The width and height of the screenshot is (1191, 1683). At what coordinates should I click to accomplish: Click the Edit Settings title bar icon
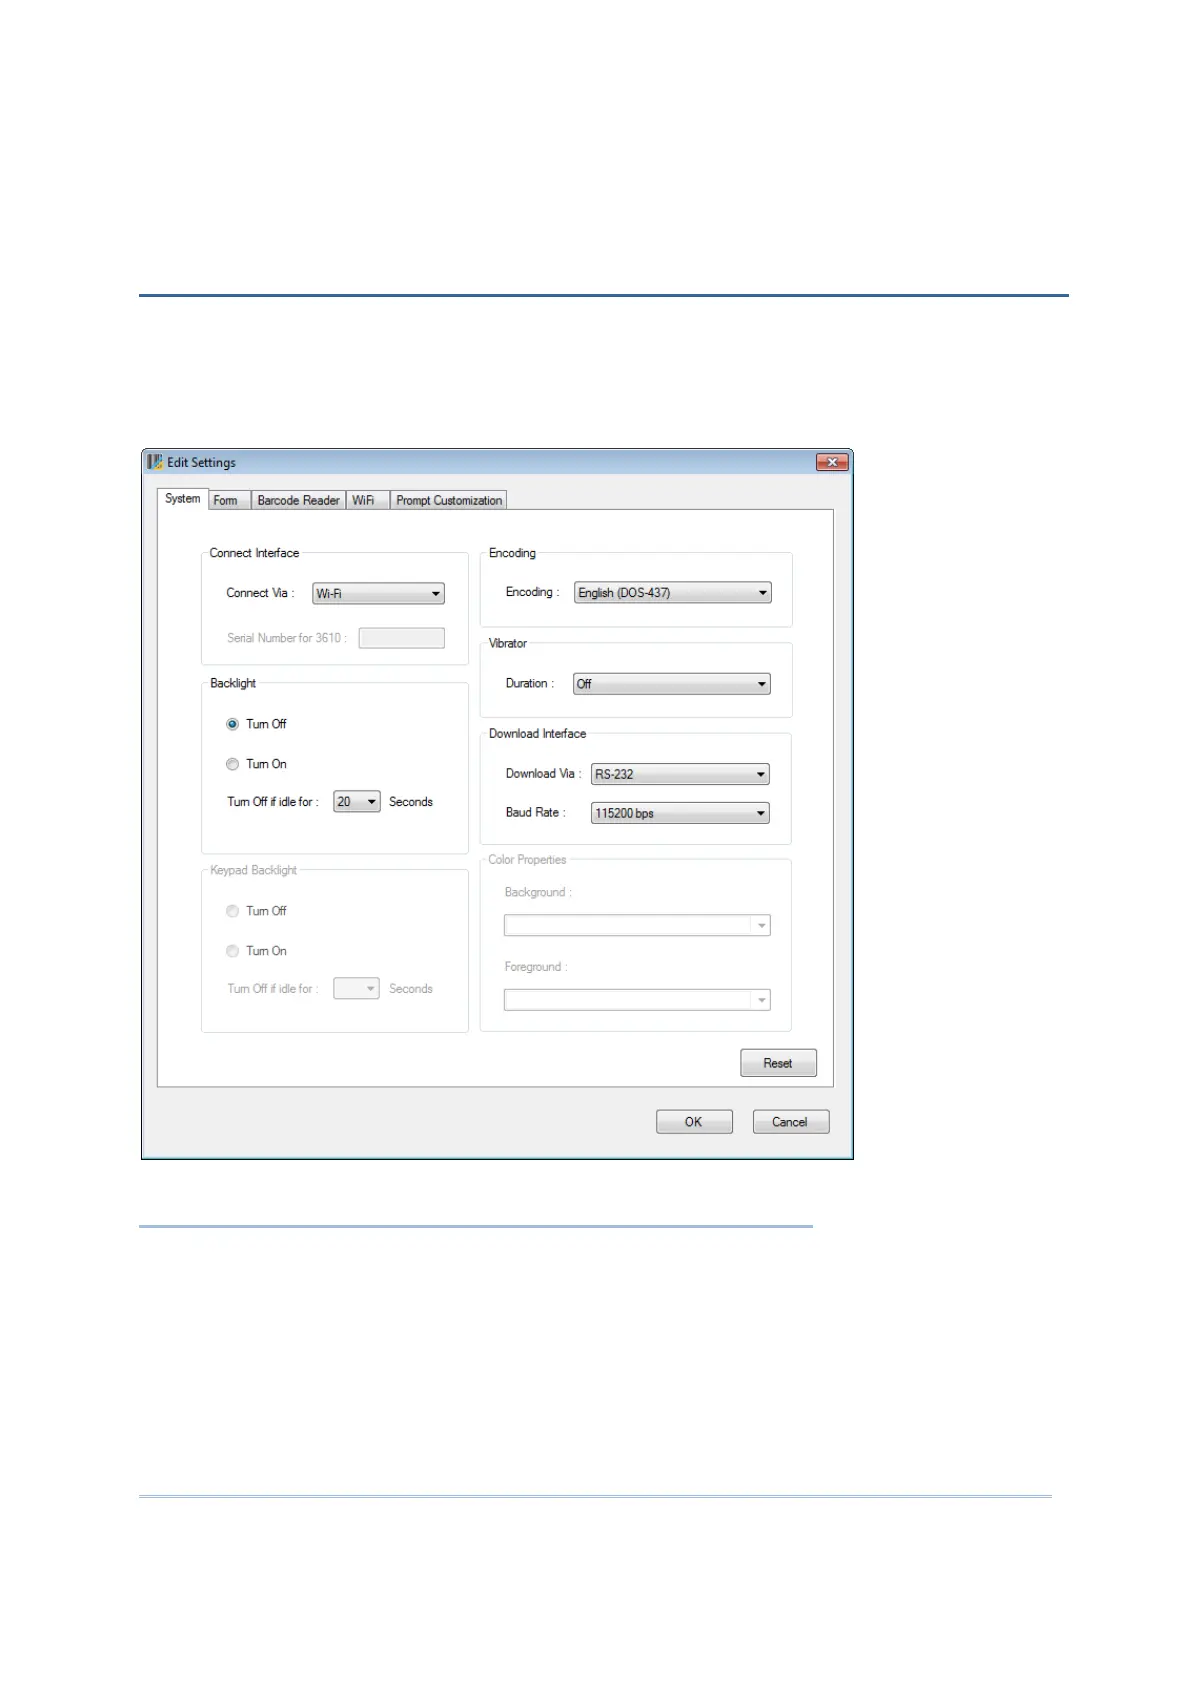click(x=155, y=462)
